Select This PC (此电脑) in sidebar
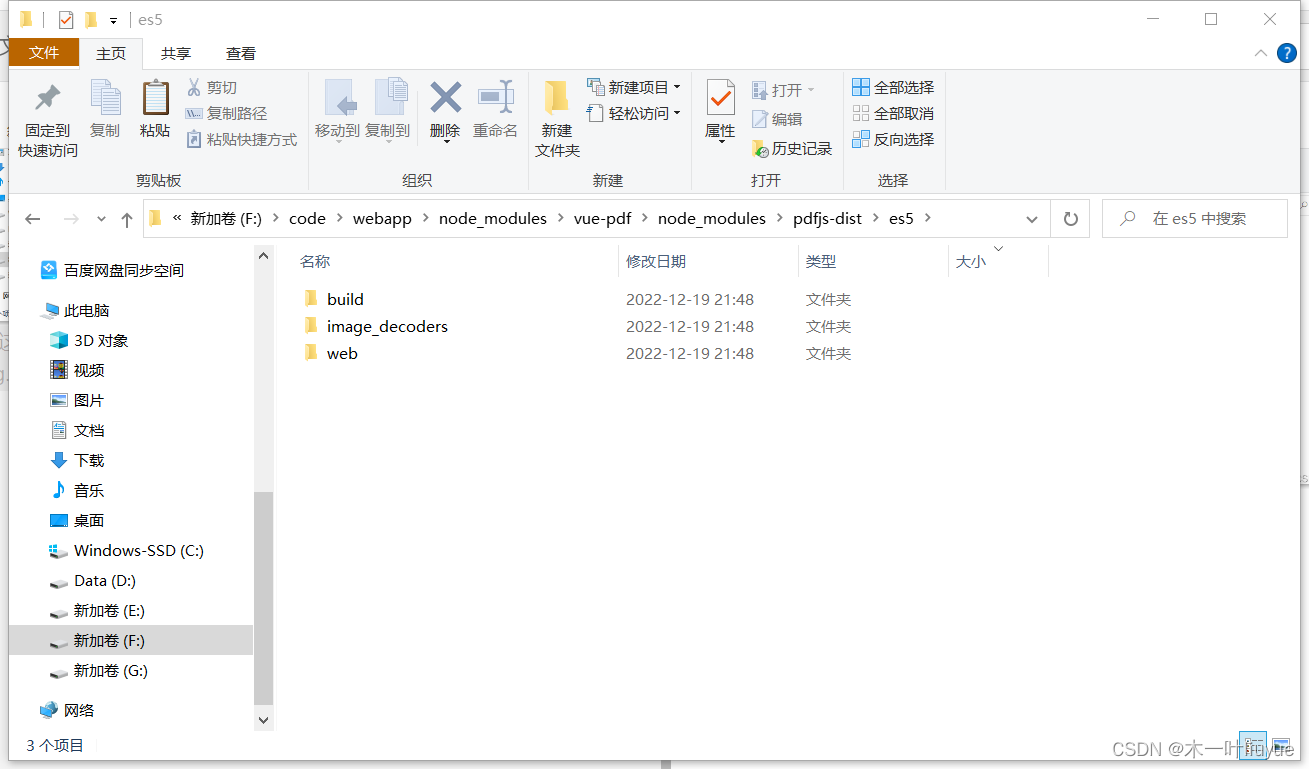 click(87, 310)
